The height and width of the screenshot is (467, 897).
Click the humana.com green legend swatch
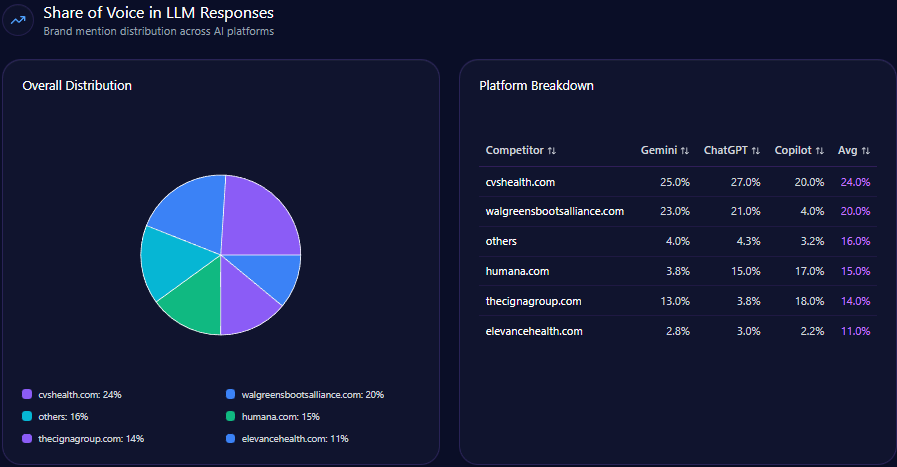pos(231,417)
